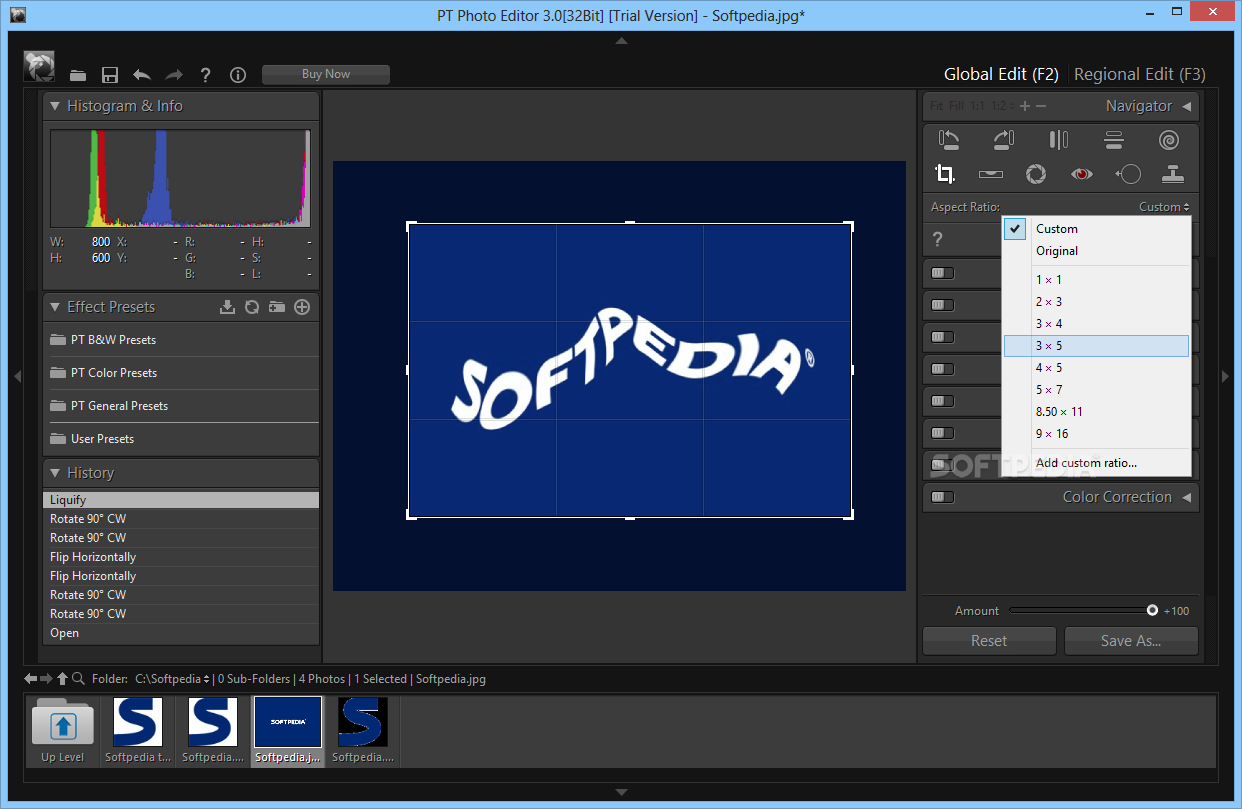Click 1:1 zoom in the Navigator bar
Viewport: 1242px width, 809px height.
point(978,106)
